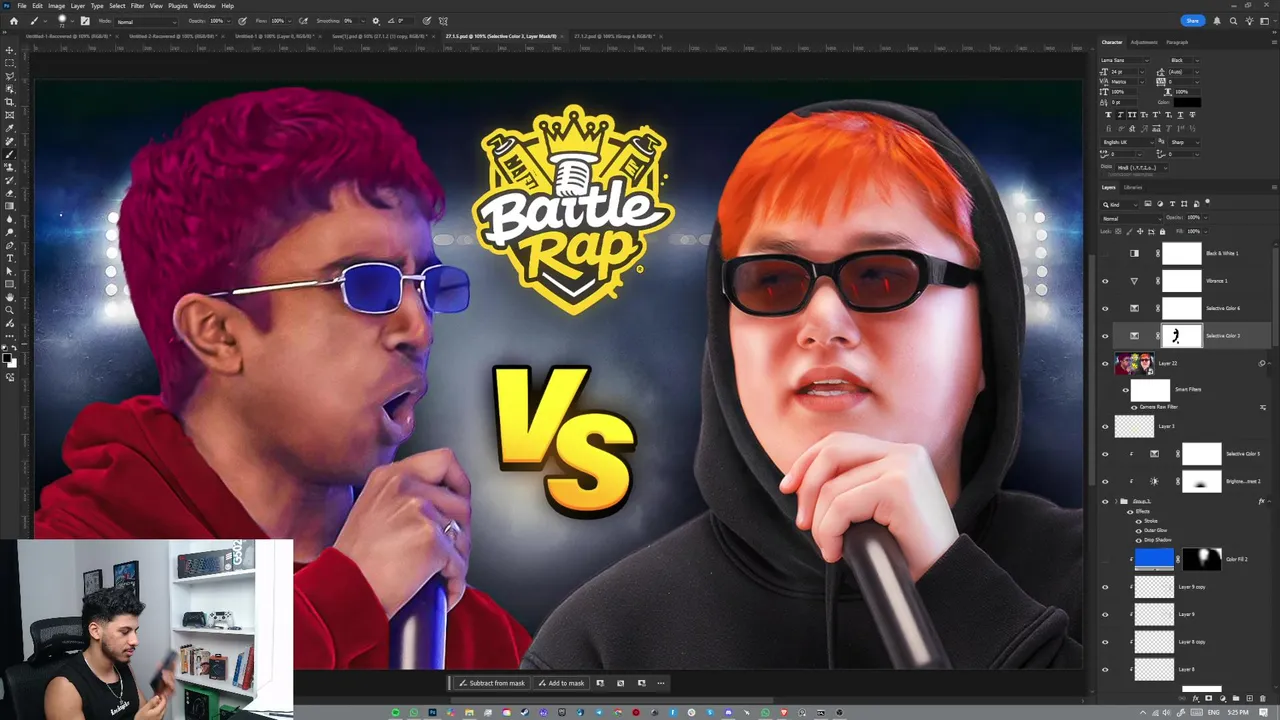1280x720 pixels.
Task: Select the Crop tool
Action: click(10, 101)
